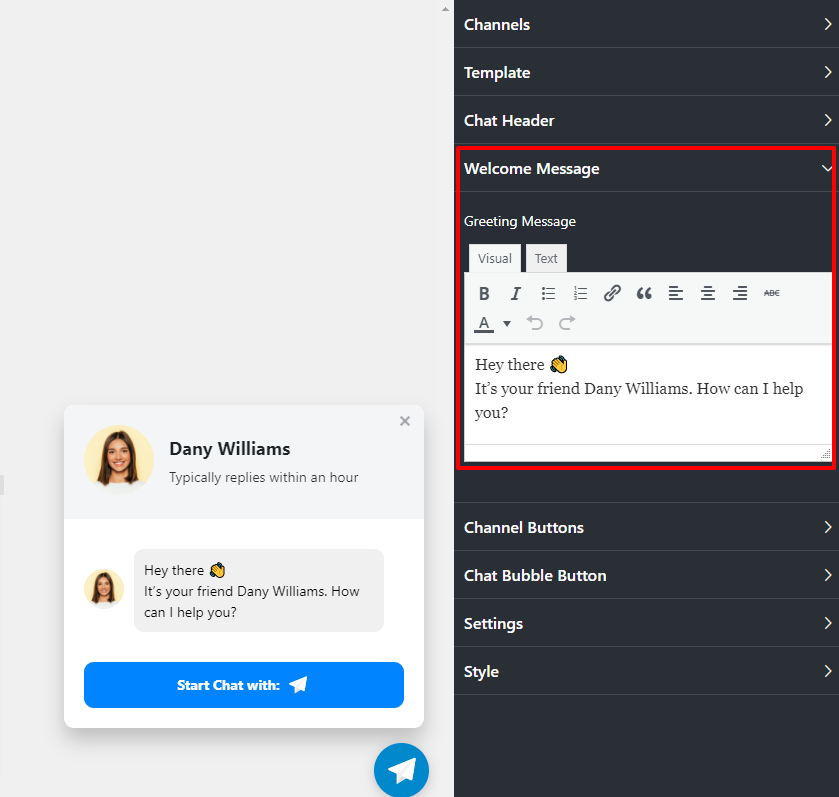Open the text color dropdown arrow
The height and width of the screenshot is (797, 839).
(x=507, y=323)
